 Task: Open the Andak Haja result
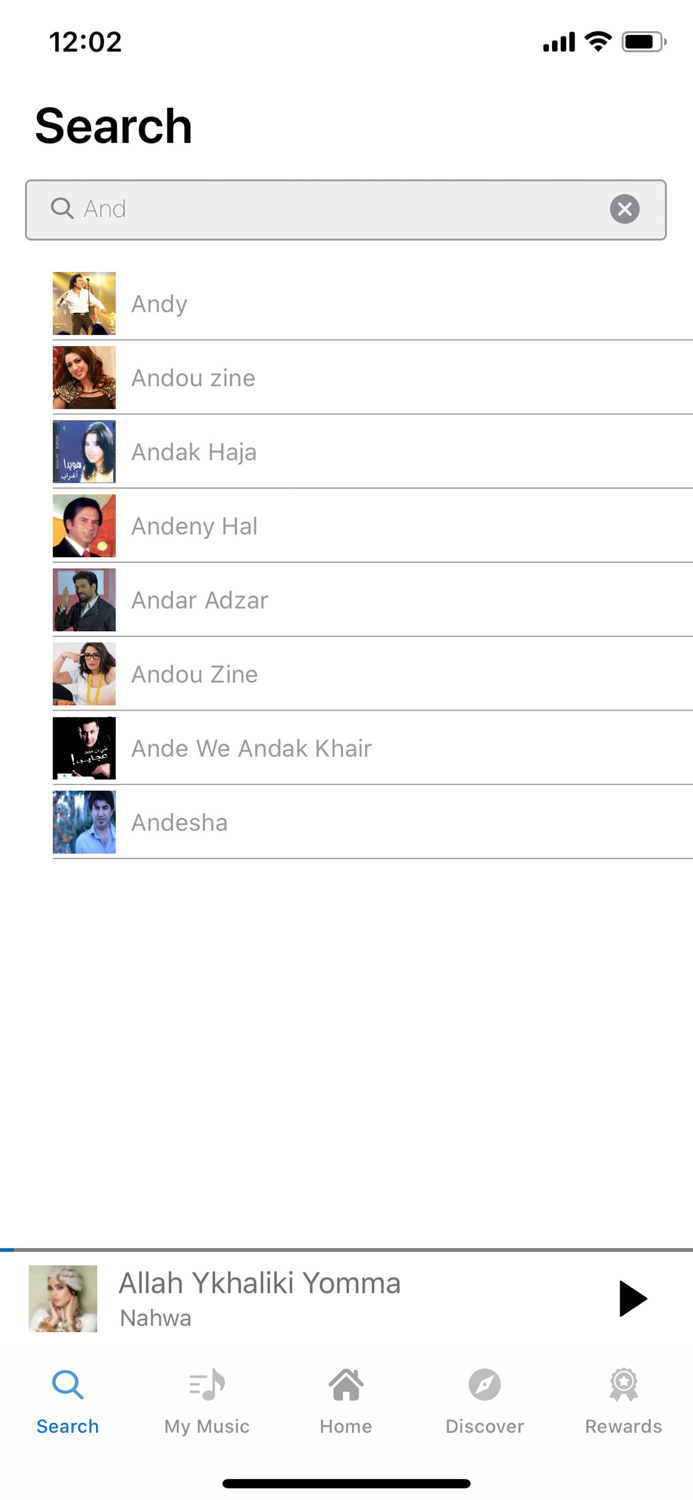(194, 452)
